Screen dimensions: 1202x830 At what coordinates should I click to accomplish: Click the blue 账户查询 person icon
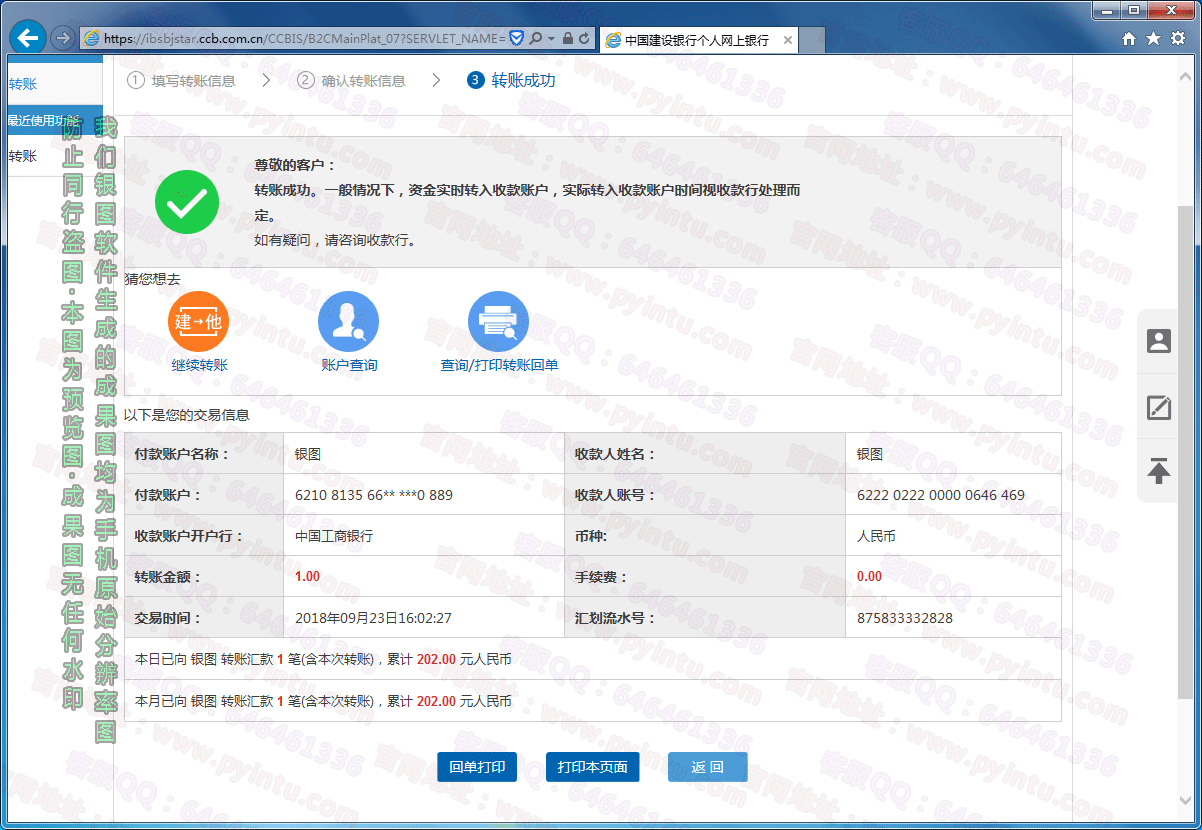tap(349, 321)
